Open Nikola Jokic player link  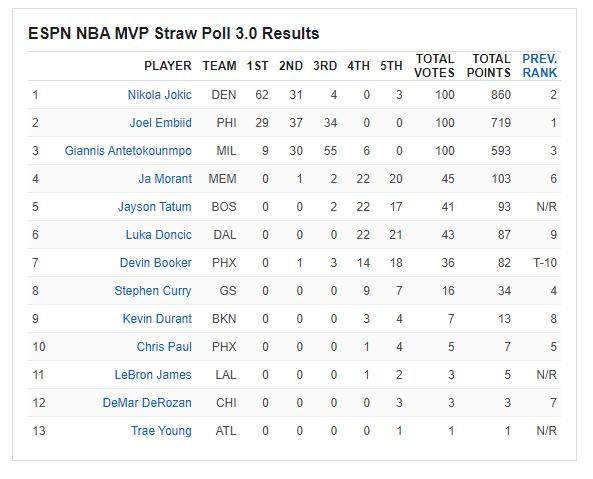(x=160, y=95)
